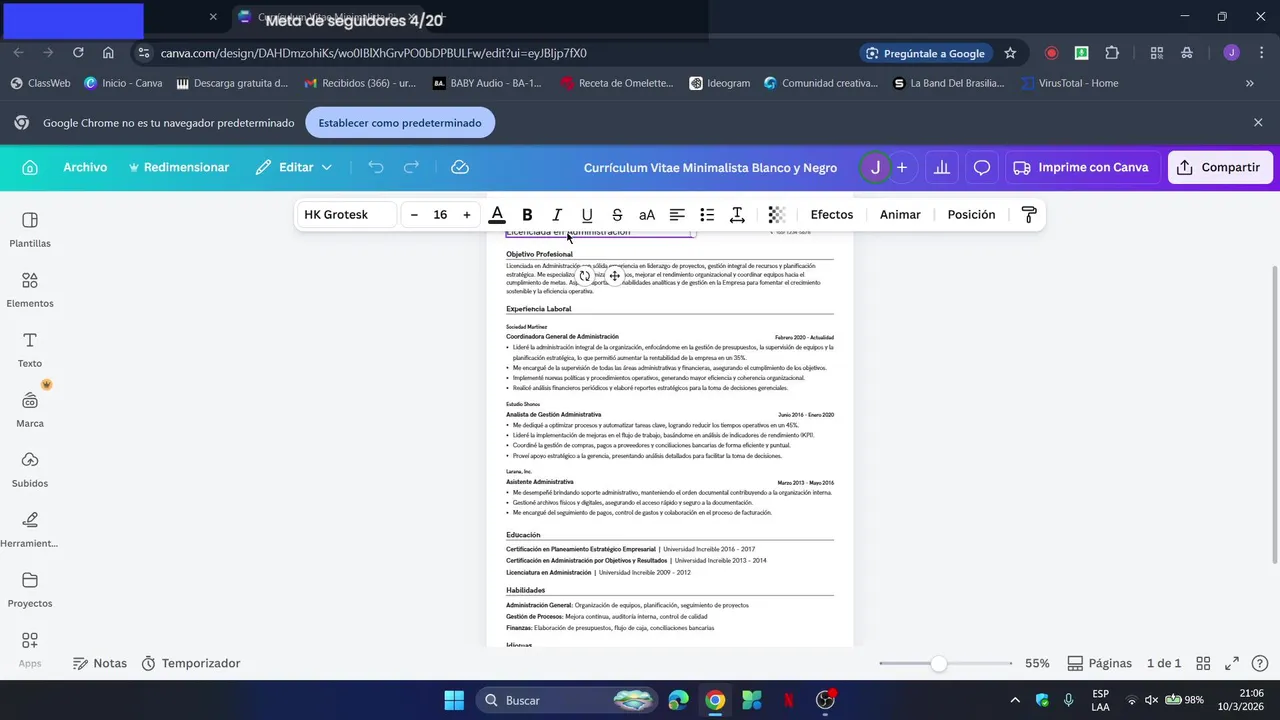Toggle strikethrough text formatting
The image size is (1280, 720).
pos(617,215)
